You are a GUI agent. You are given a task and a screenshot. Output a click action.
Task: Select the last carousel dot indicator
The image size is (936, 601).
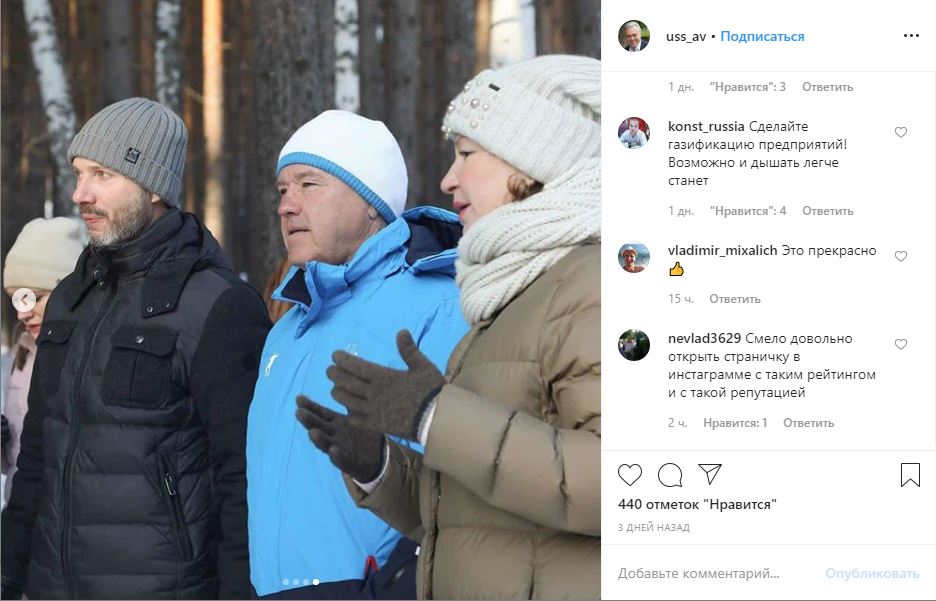tap(316, 581)
